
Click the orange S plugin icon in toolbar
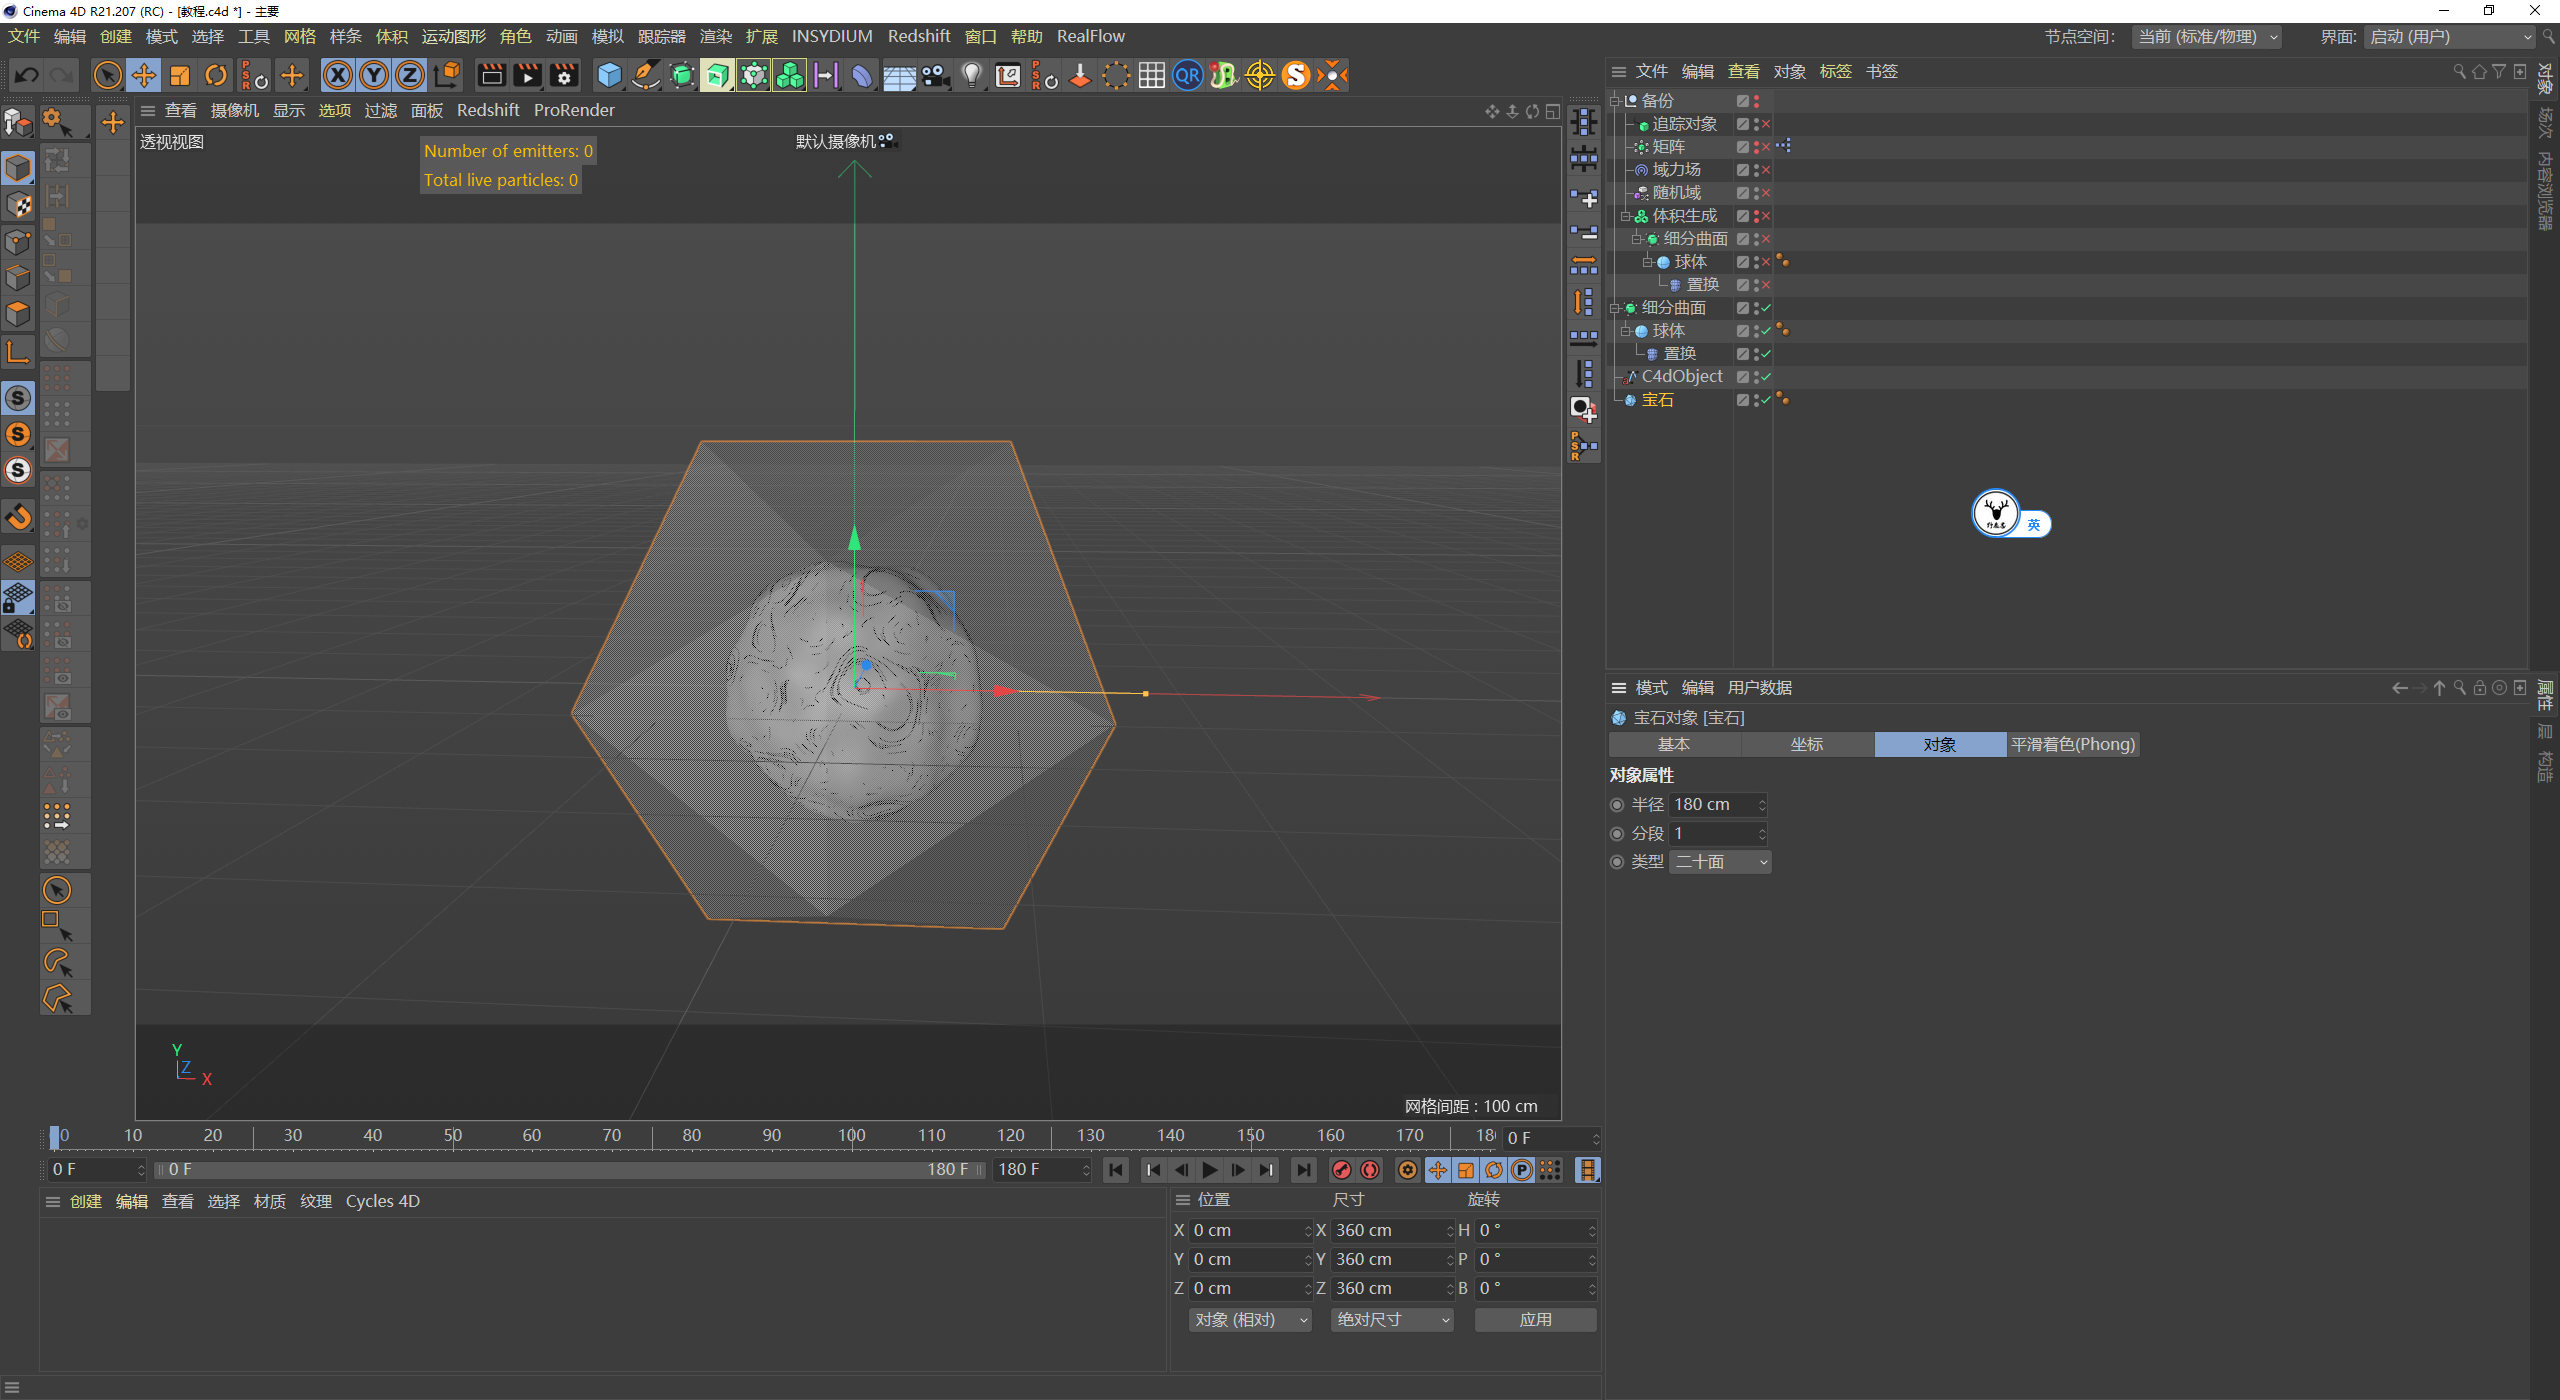[1296, 75]
